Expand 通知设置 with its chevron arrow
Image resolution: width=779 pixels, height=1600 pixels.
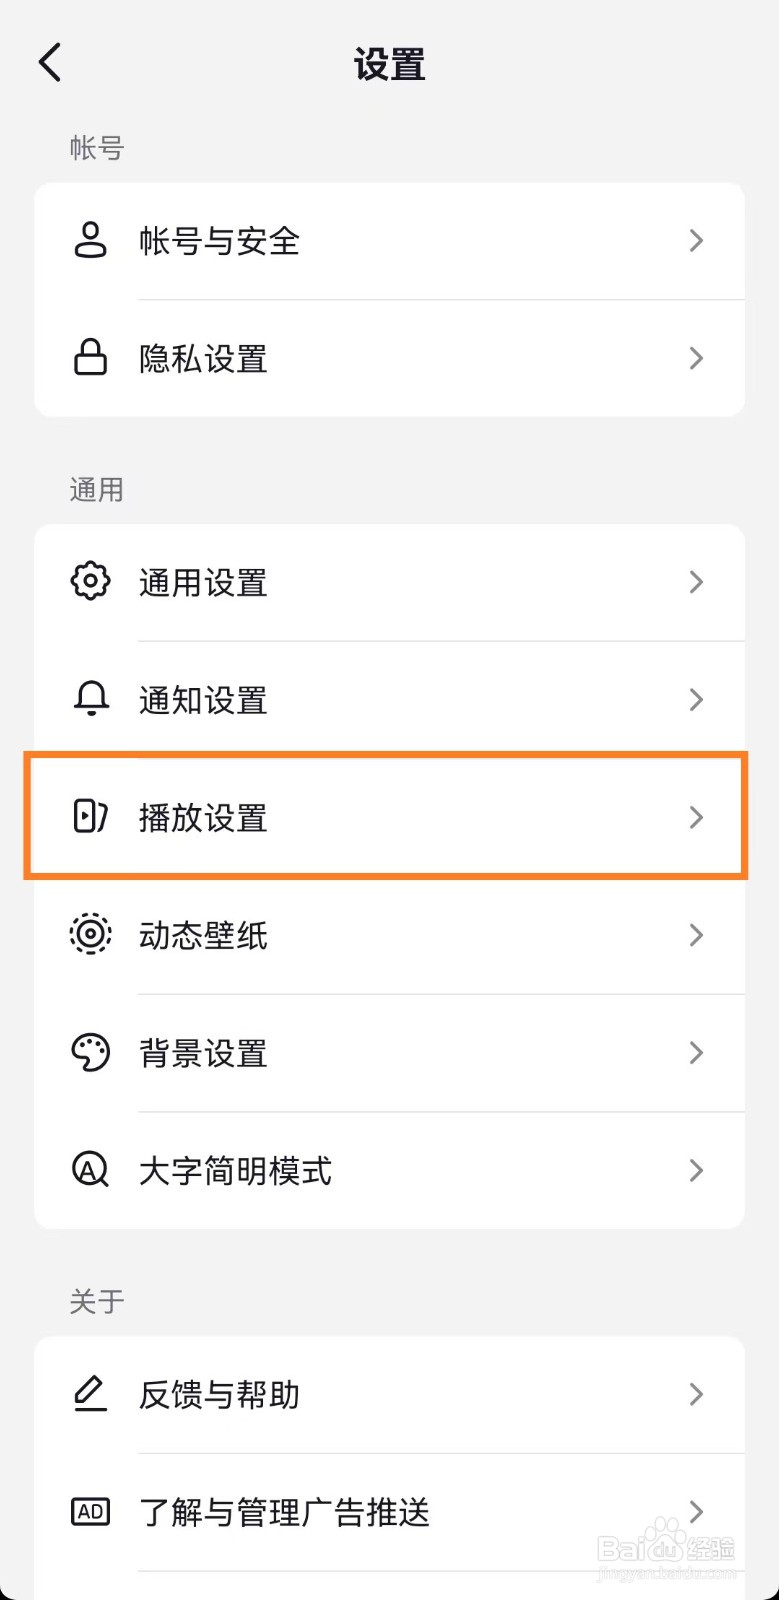697,699
